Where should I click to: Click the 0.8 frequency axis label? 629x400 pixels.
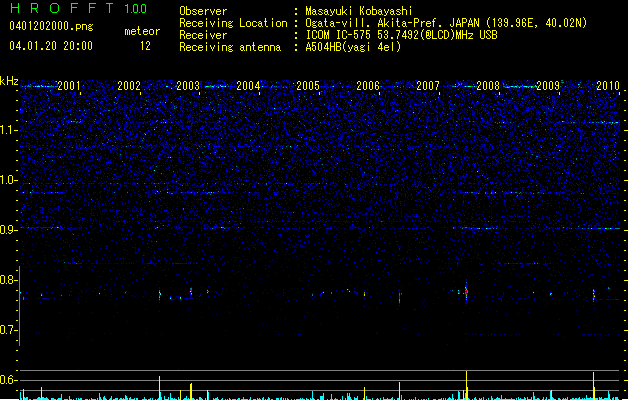[8, 280]
